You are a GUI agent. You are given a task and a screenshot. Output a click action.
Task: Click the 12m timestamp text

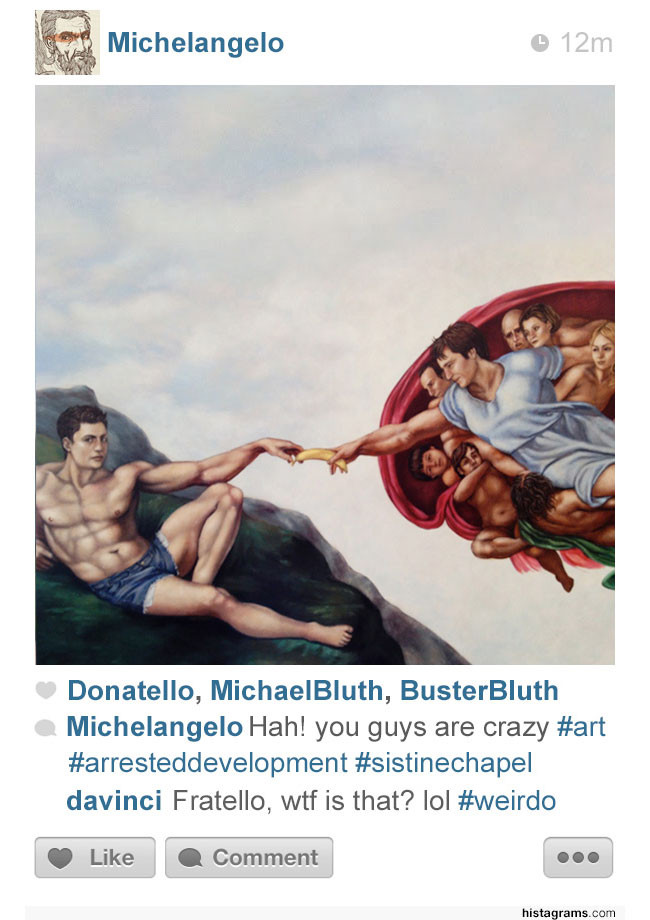(587, 43)
